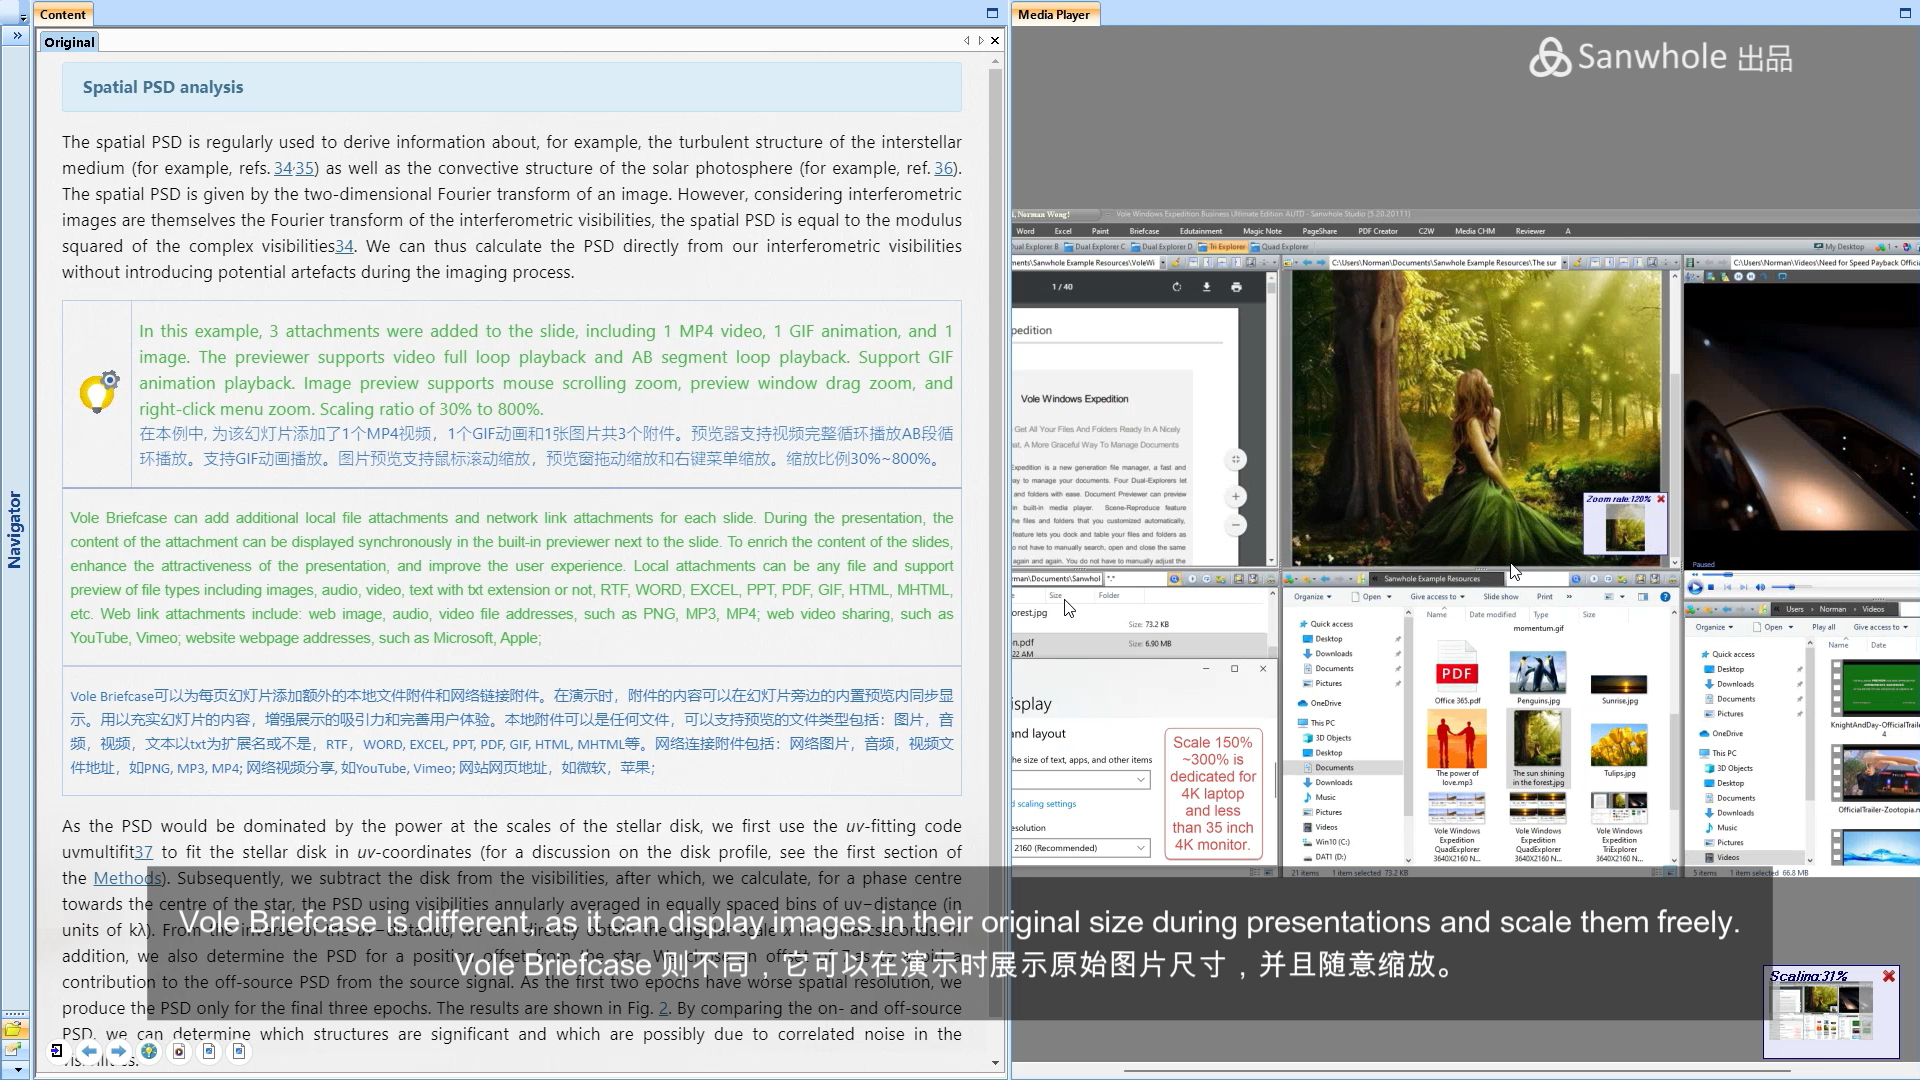This screenshot has width=1920, height=1080.
Task: Advance with the right arrow icon
Action: 118,1051
